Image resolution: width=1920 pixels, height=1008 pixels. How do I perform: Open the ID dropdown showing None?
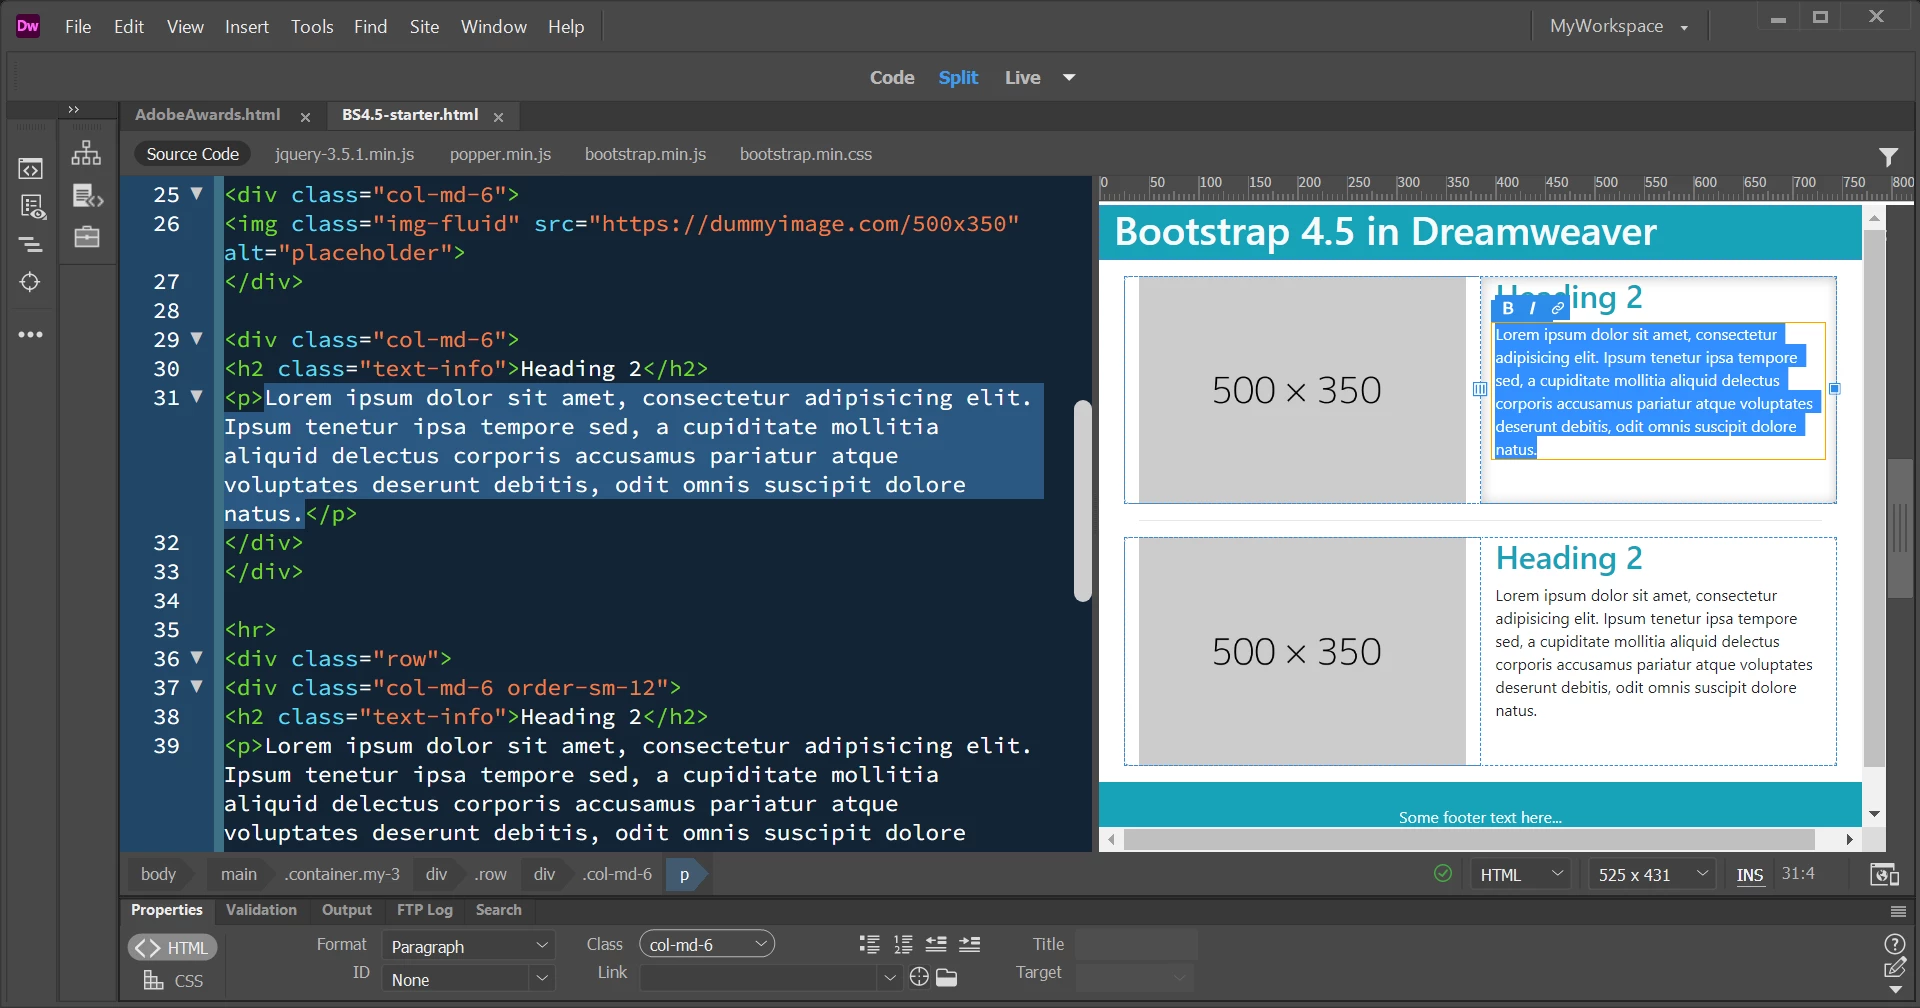click(x=469, y=979)
